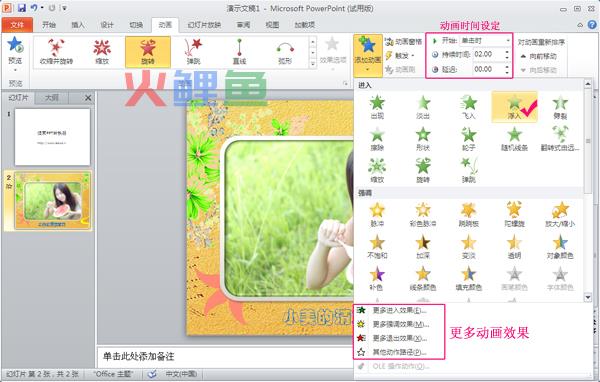Open 其他动作路径(P)... menu entry
Viewport: 600px width, 382px height.
click(x=399, y=352)
